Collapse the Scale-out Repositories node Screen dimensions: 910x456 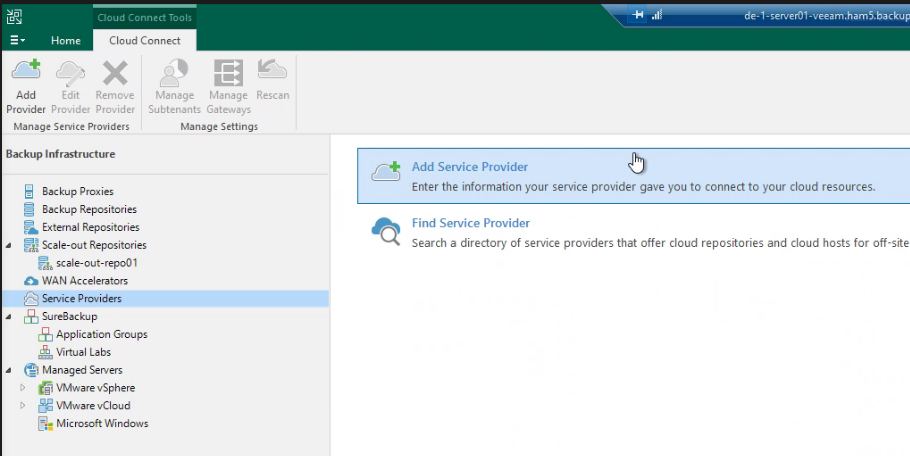pyautogui.click(x=9, y=245)
